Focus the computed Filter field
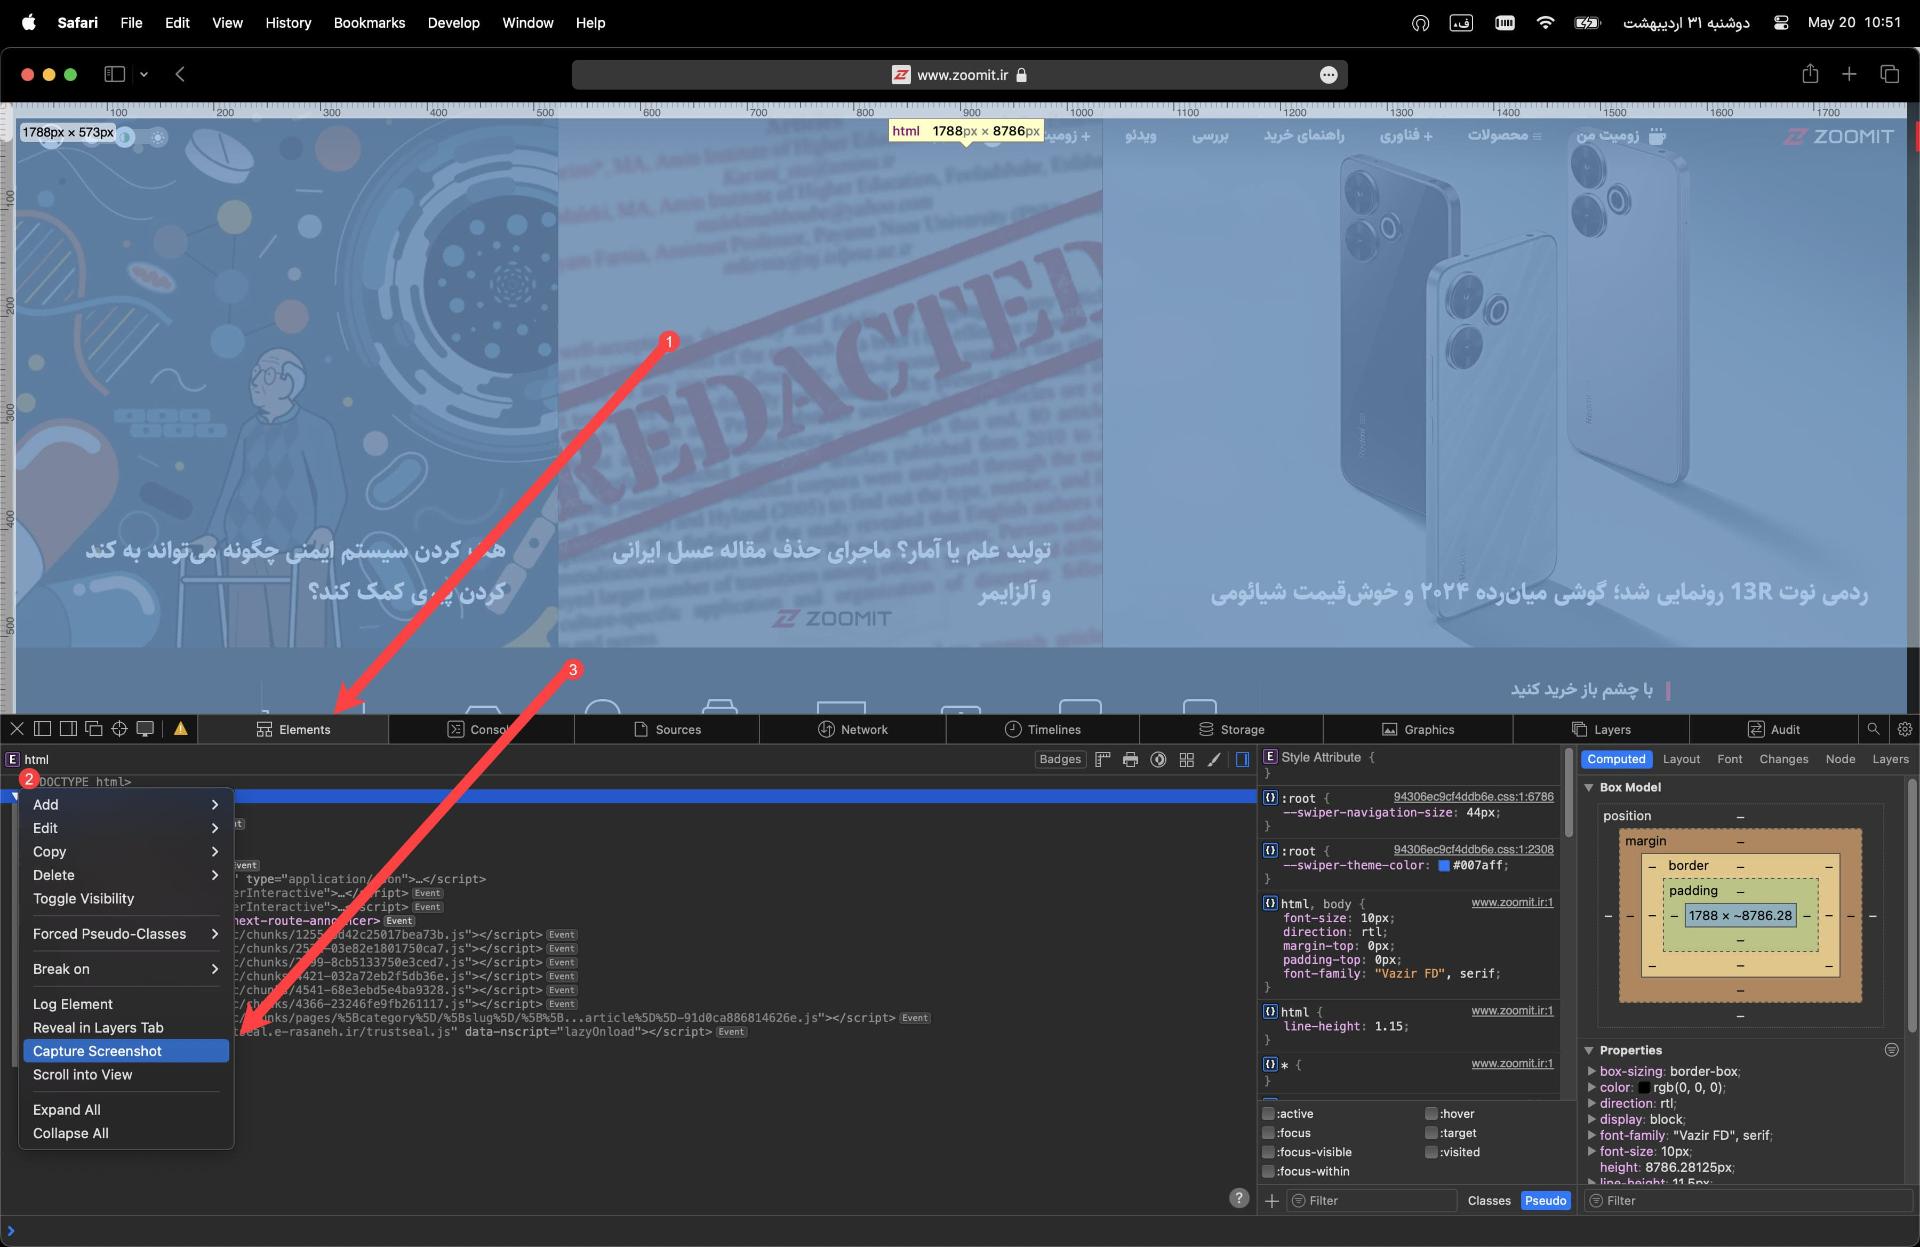Screen dimensions: 1920x1247 [1748, 1201]
